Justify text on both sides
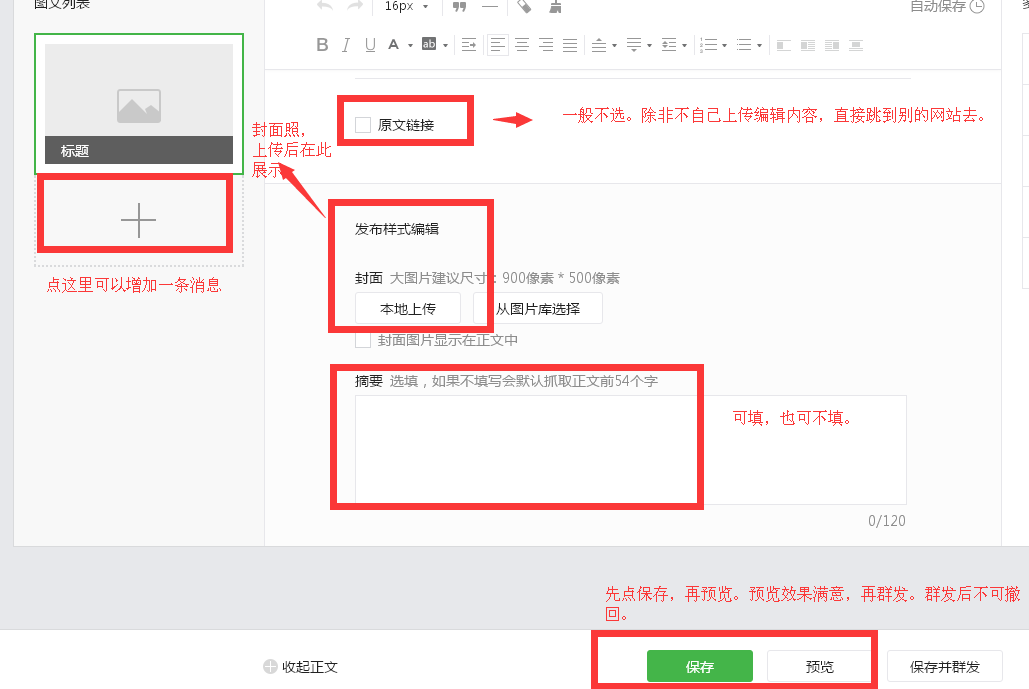The image size is (1029, 689). click(570, 45)
